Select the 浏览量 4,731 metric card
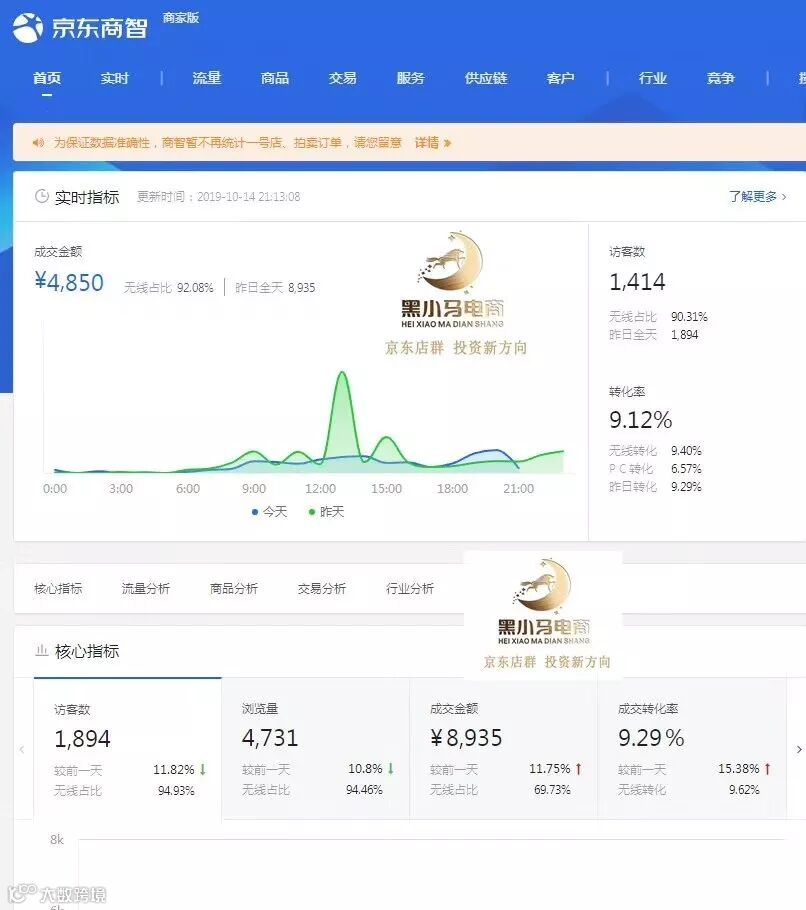806x910 pixels. 316,749
